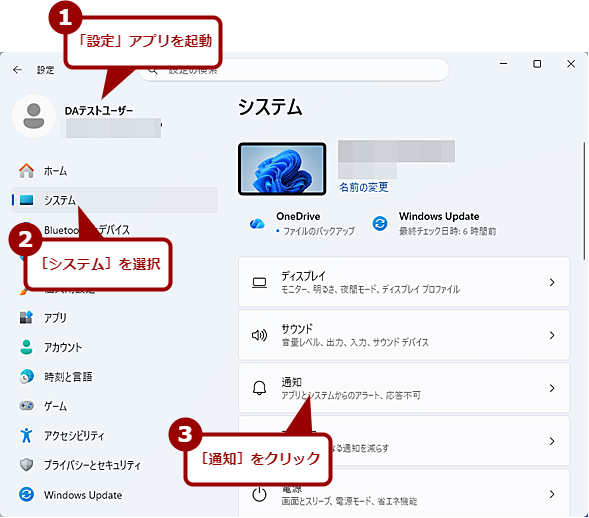This screenshot has width=589, height=518.
Task: Click the Home house icon in sidebar
Action: (x=26, y=171)
